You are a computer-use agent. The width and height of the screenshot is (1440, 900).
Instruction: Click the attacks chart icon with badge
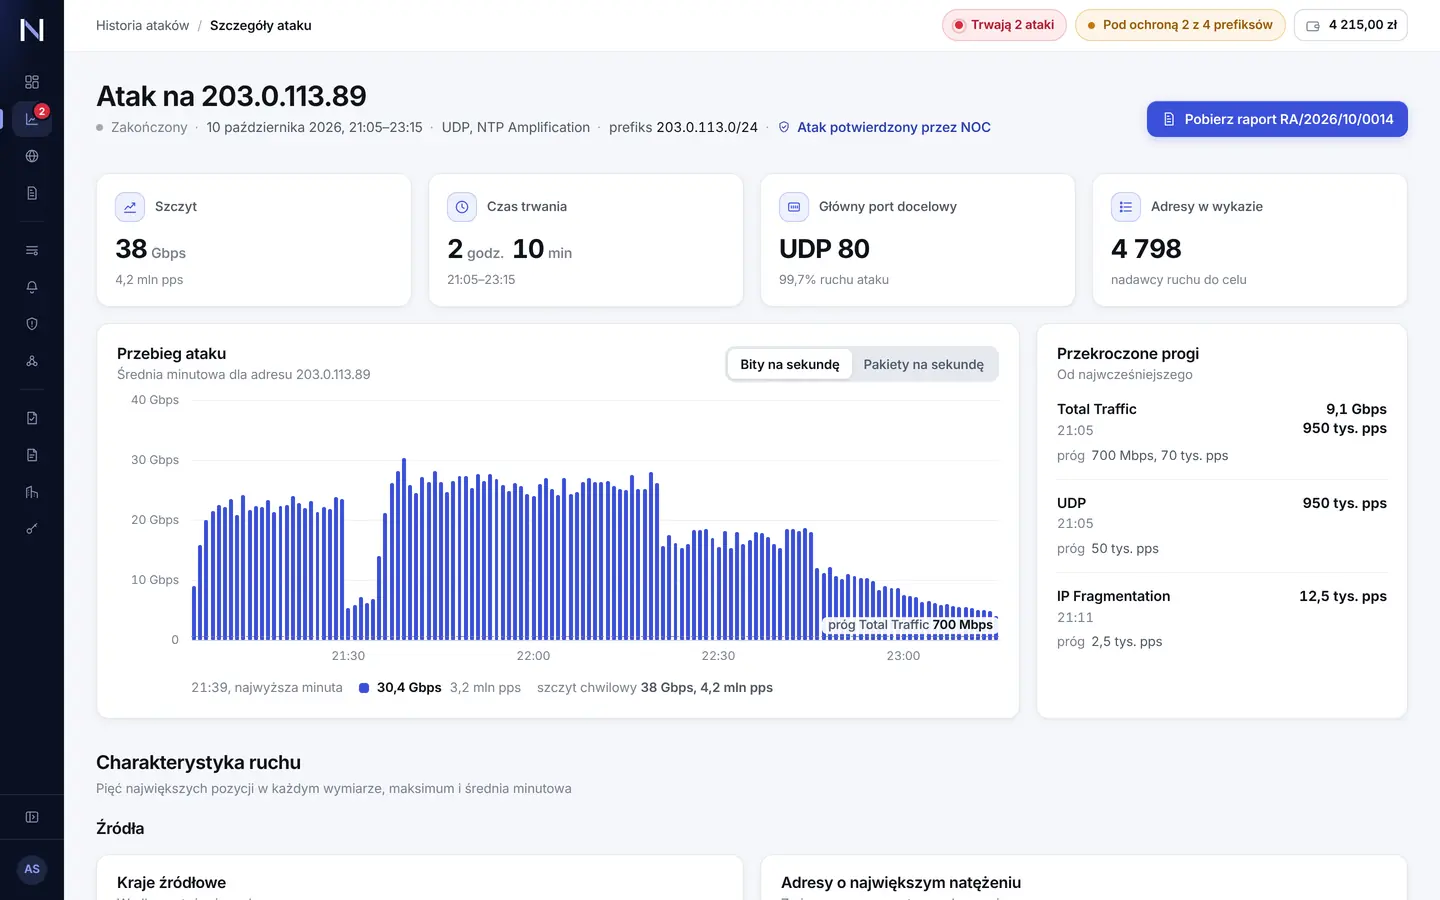tap(32, 119)
